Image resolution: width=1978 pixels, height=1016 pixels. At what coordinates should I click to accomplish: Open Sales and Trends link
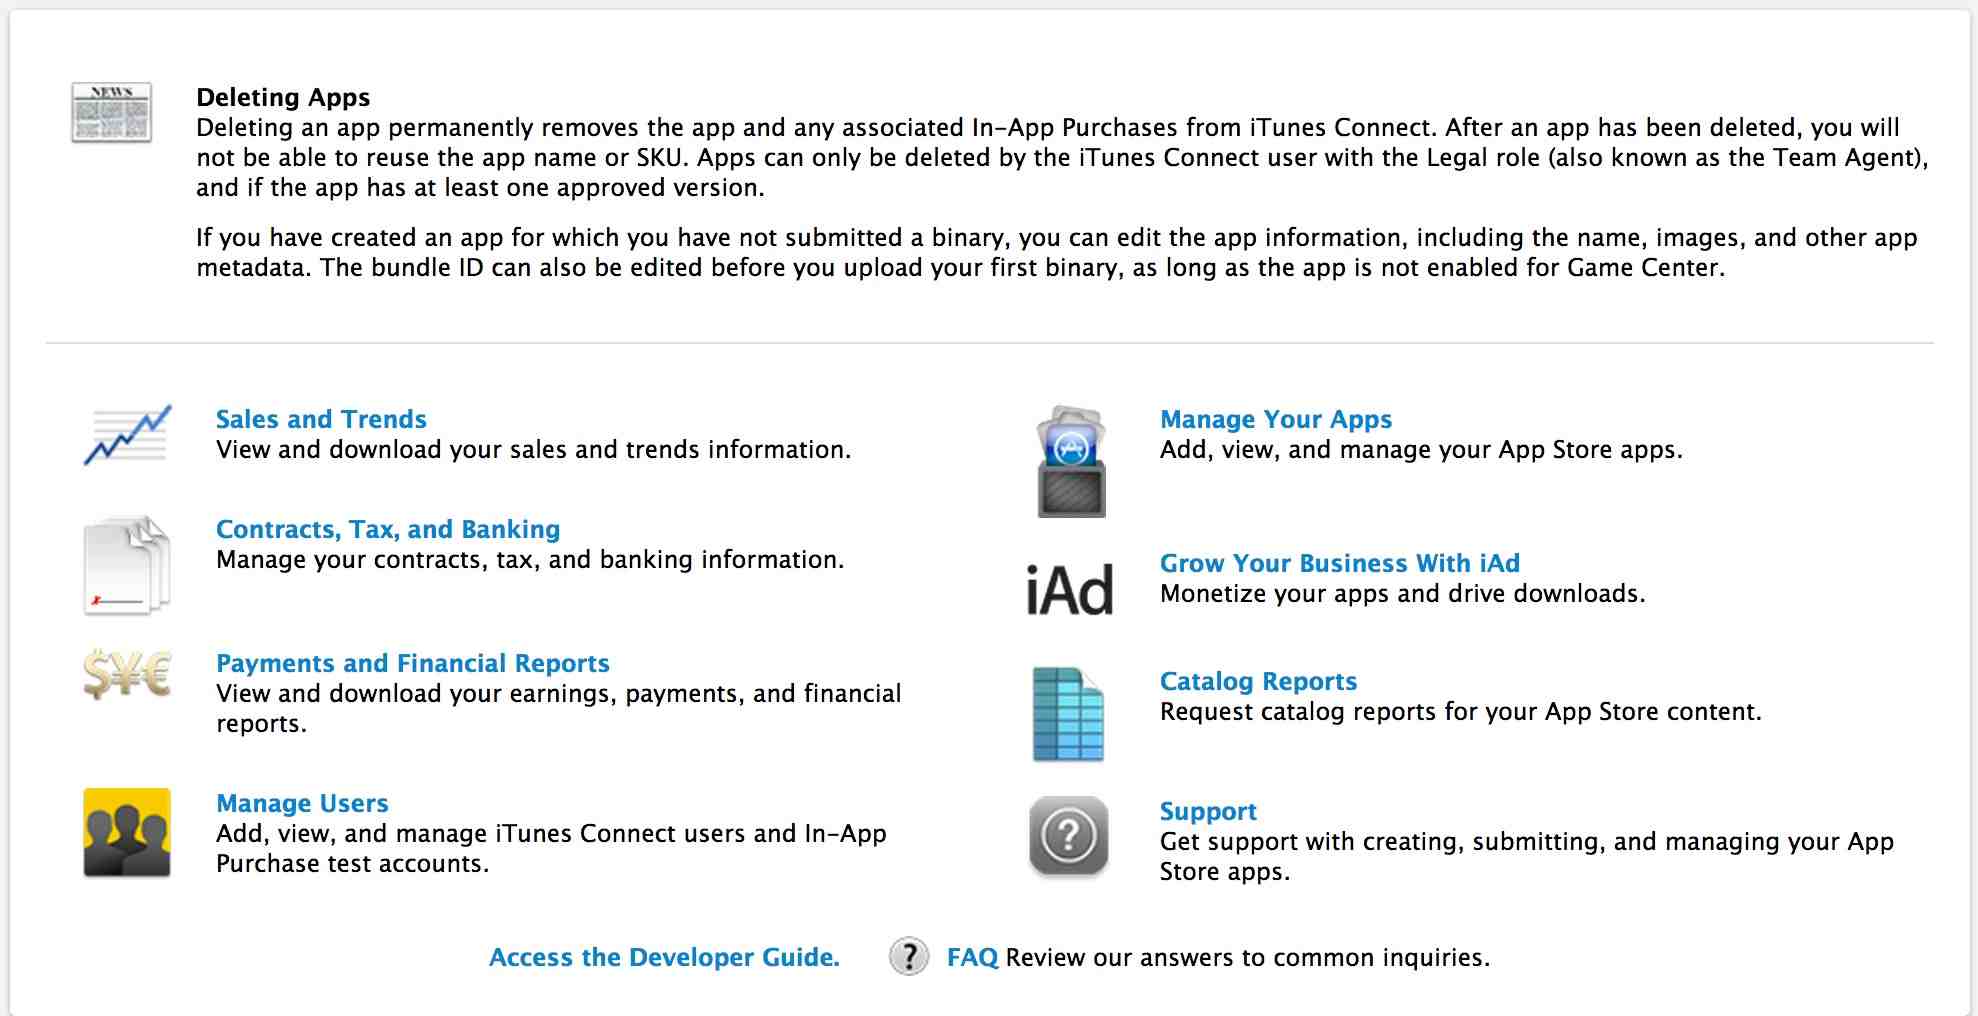(x=321, y=419)
